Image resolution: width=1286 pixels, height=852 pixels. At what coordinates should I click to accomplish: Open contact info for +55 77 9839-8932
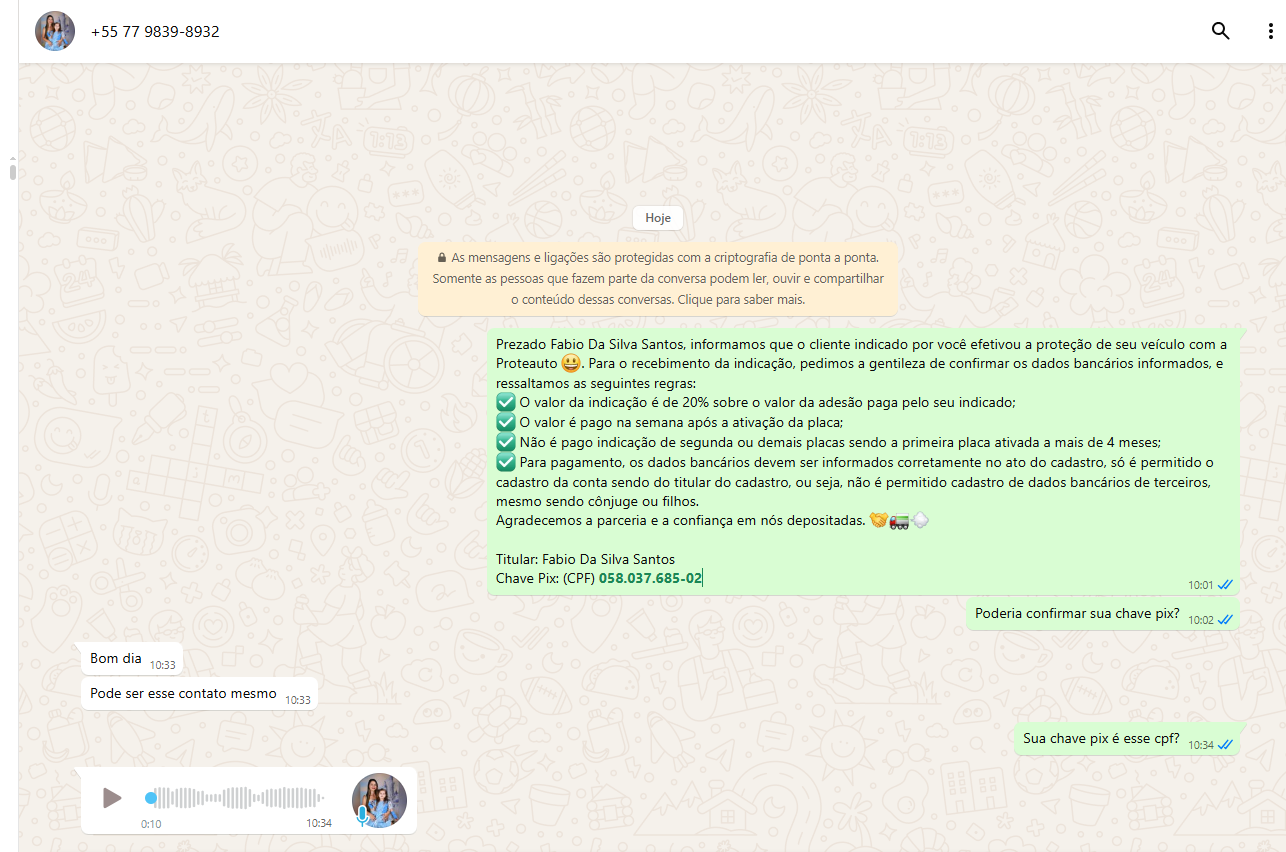[155, 32]
